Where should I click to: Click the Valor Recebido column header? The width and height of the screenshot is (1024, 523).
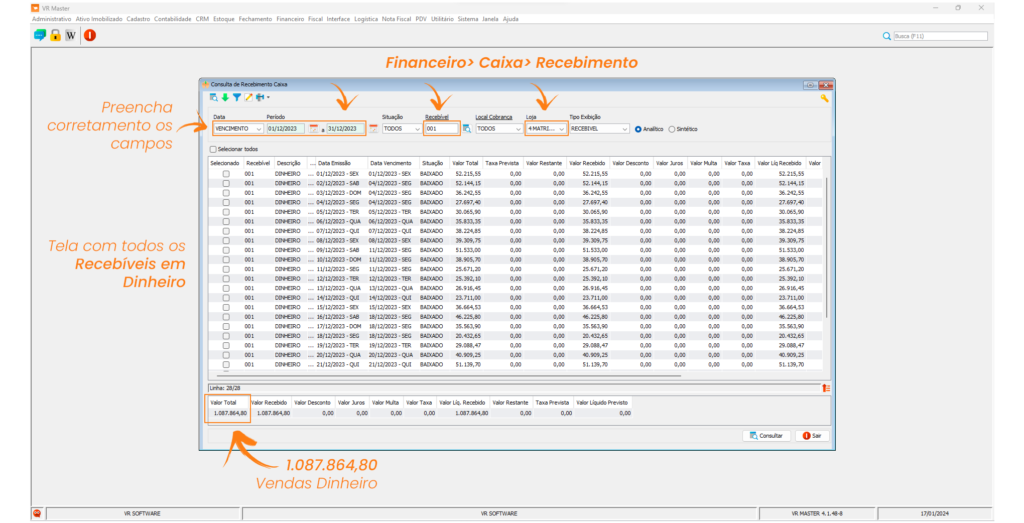(587, 163)
